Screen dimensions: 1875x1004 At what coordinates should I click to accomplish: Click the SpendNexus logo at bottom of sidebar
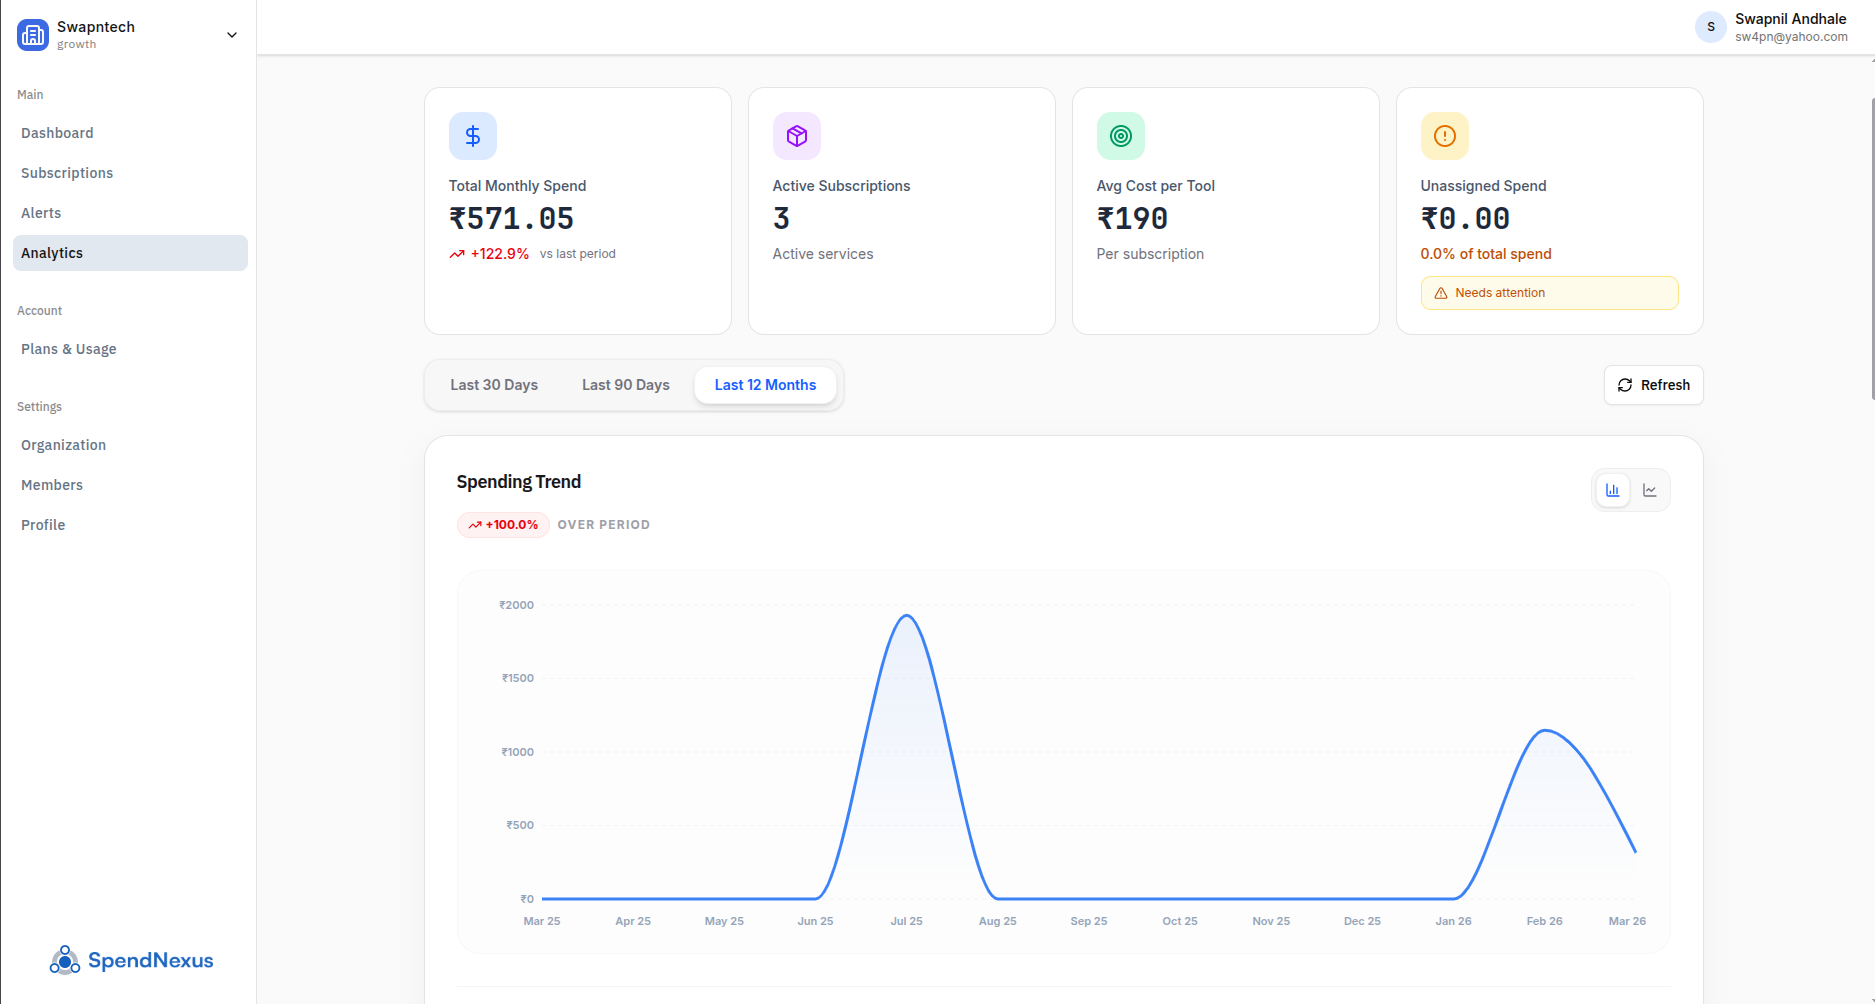tap(130, 960)
